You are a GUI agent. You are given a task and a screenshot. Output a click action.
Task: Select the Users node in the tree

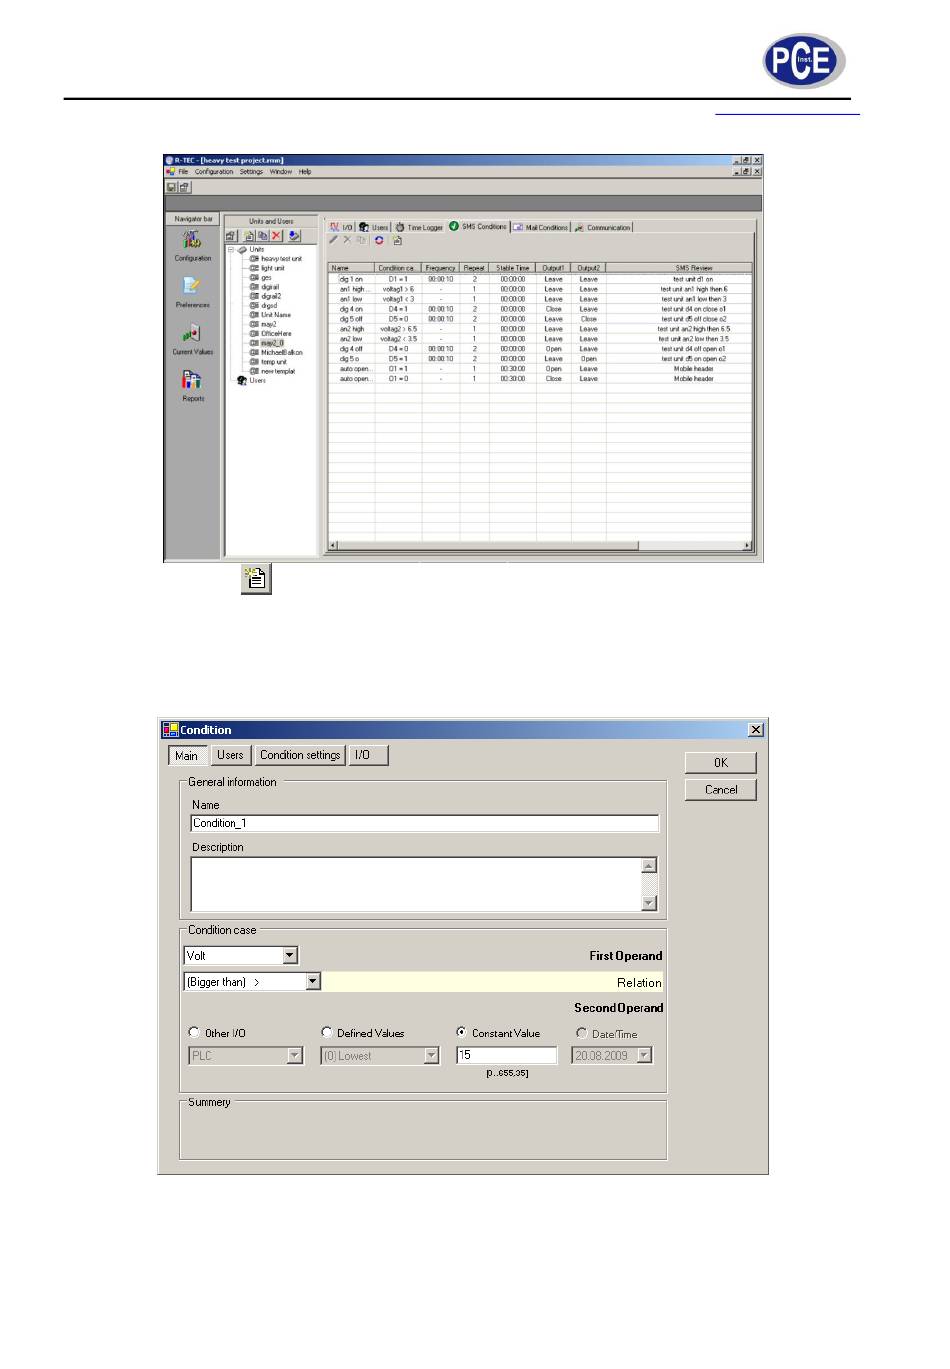[x=257, y=381]
